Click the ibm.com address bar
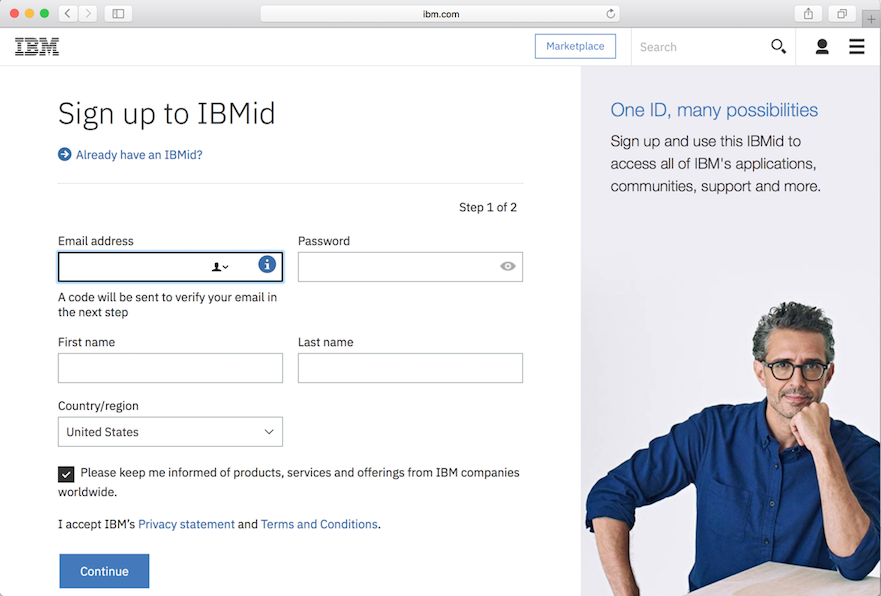 (x=440, y=13)
